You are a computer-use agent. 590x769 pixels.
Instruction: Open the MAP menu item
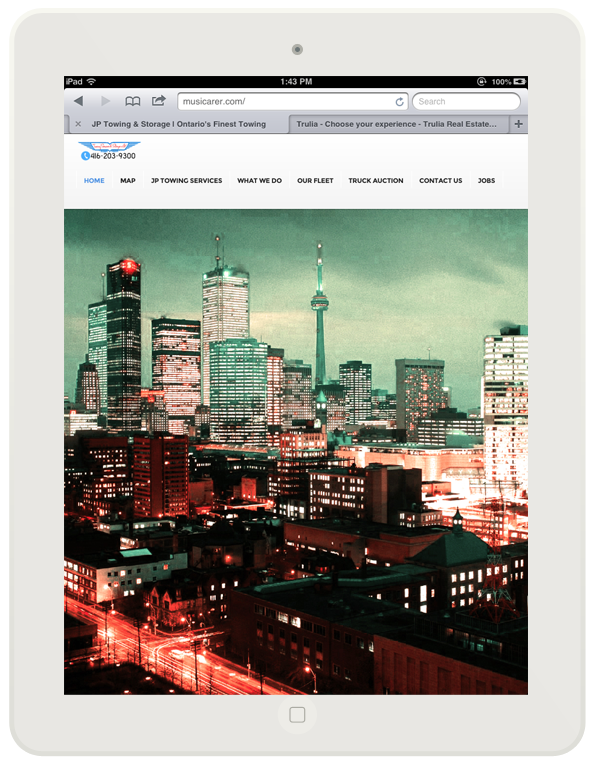128,180
